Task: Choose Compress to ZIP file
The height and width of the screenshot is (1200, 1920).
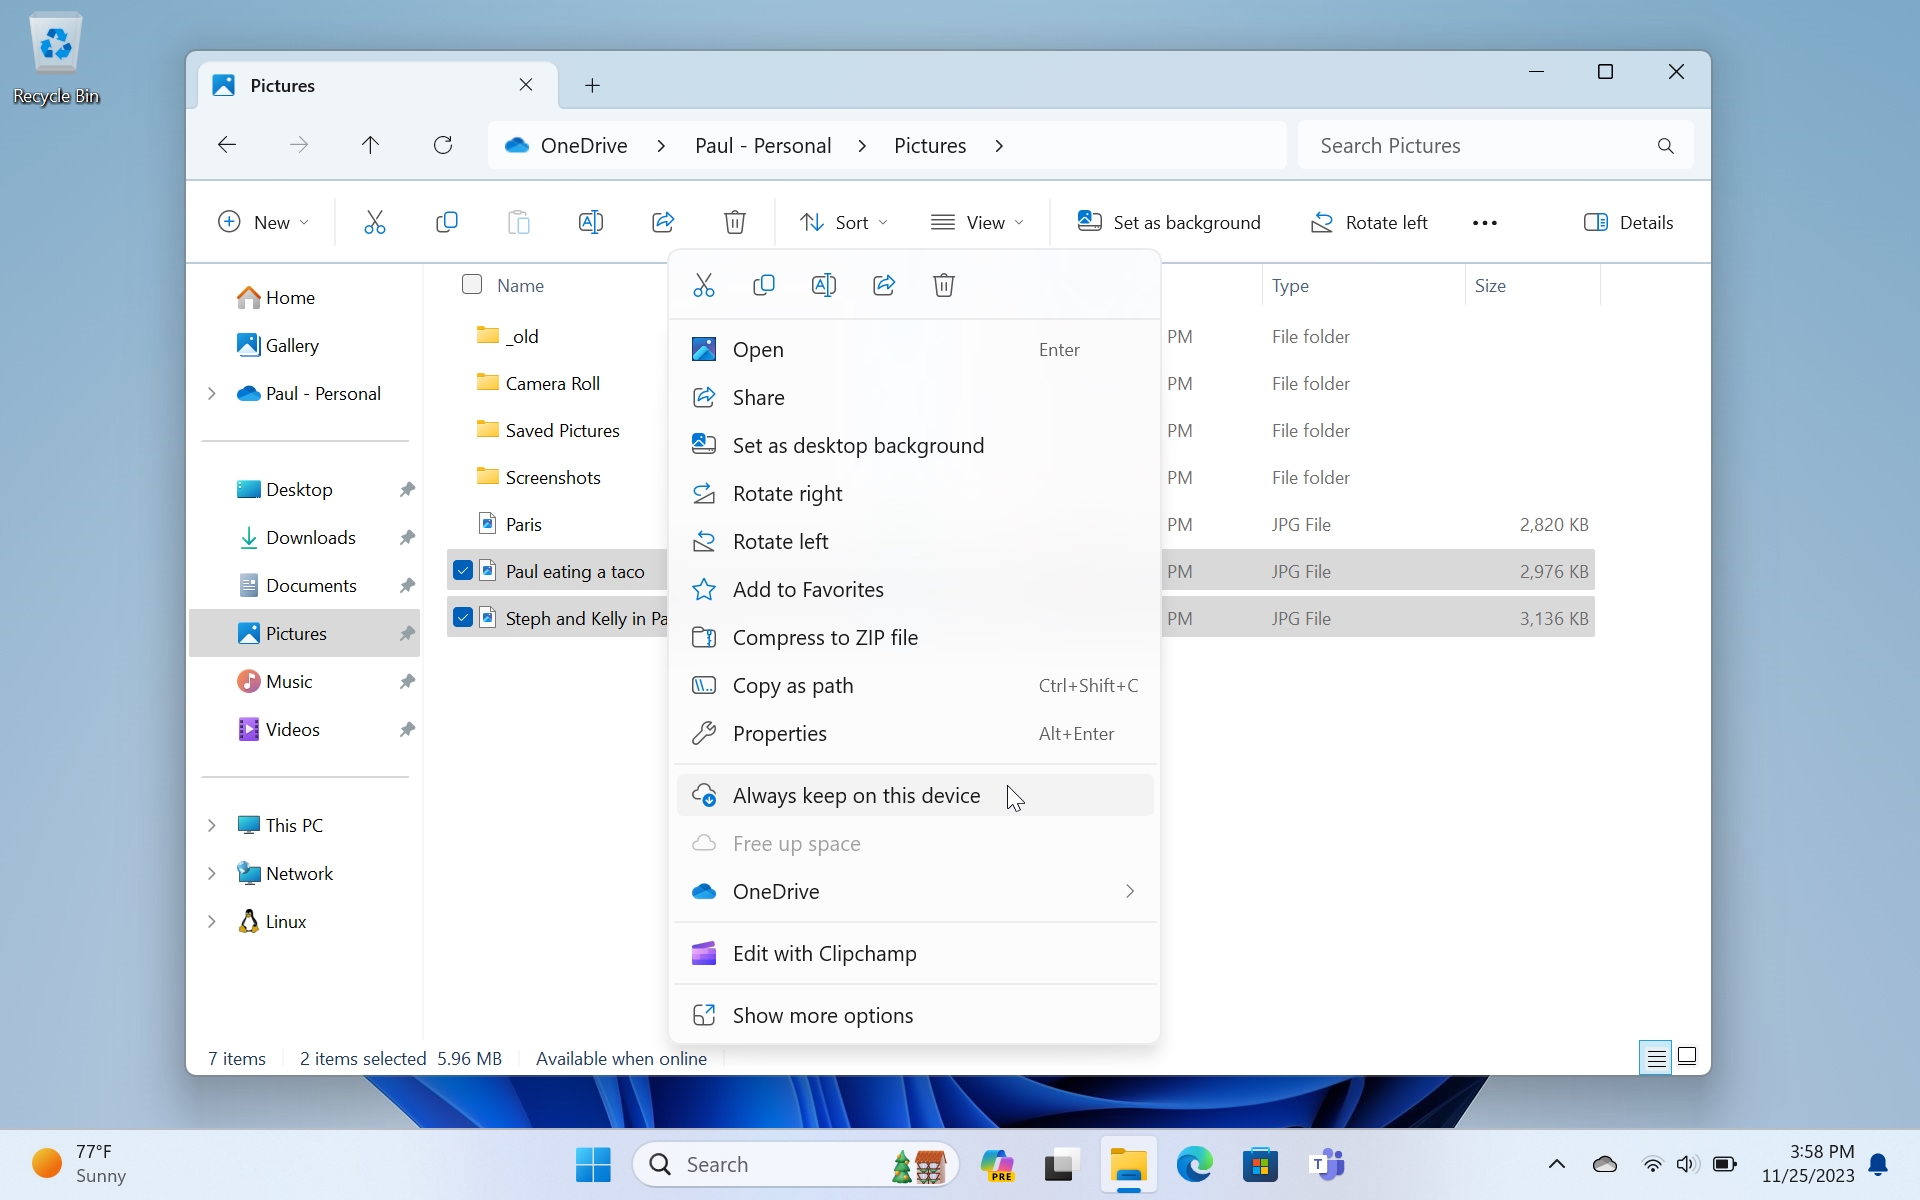Action: coord(825,638)
